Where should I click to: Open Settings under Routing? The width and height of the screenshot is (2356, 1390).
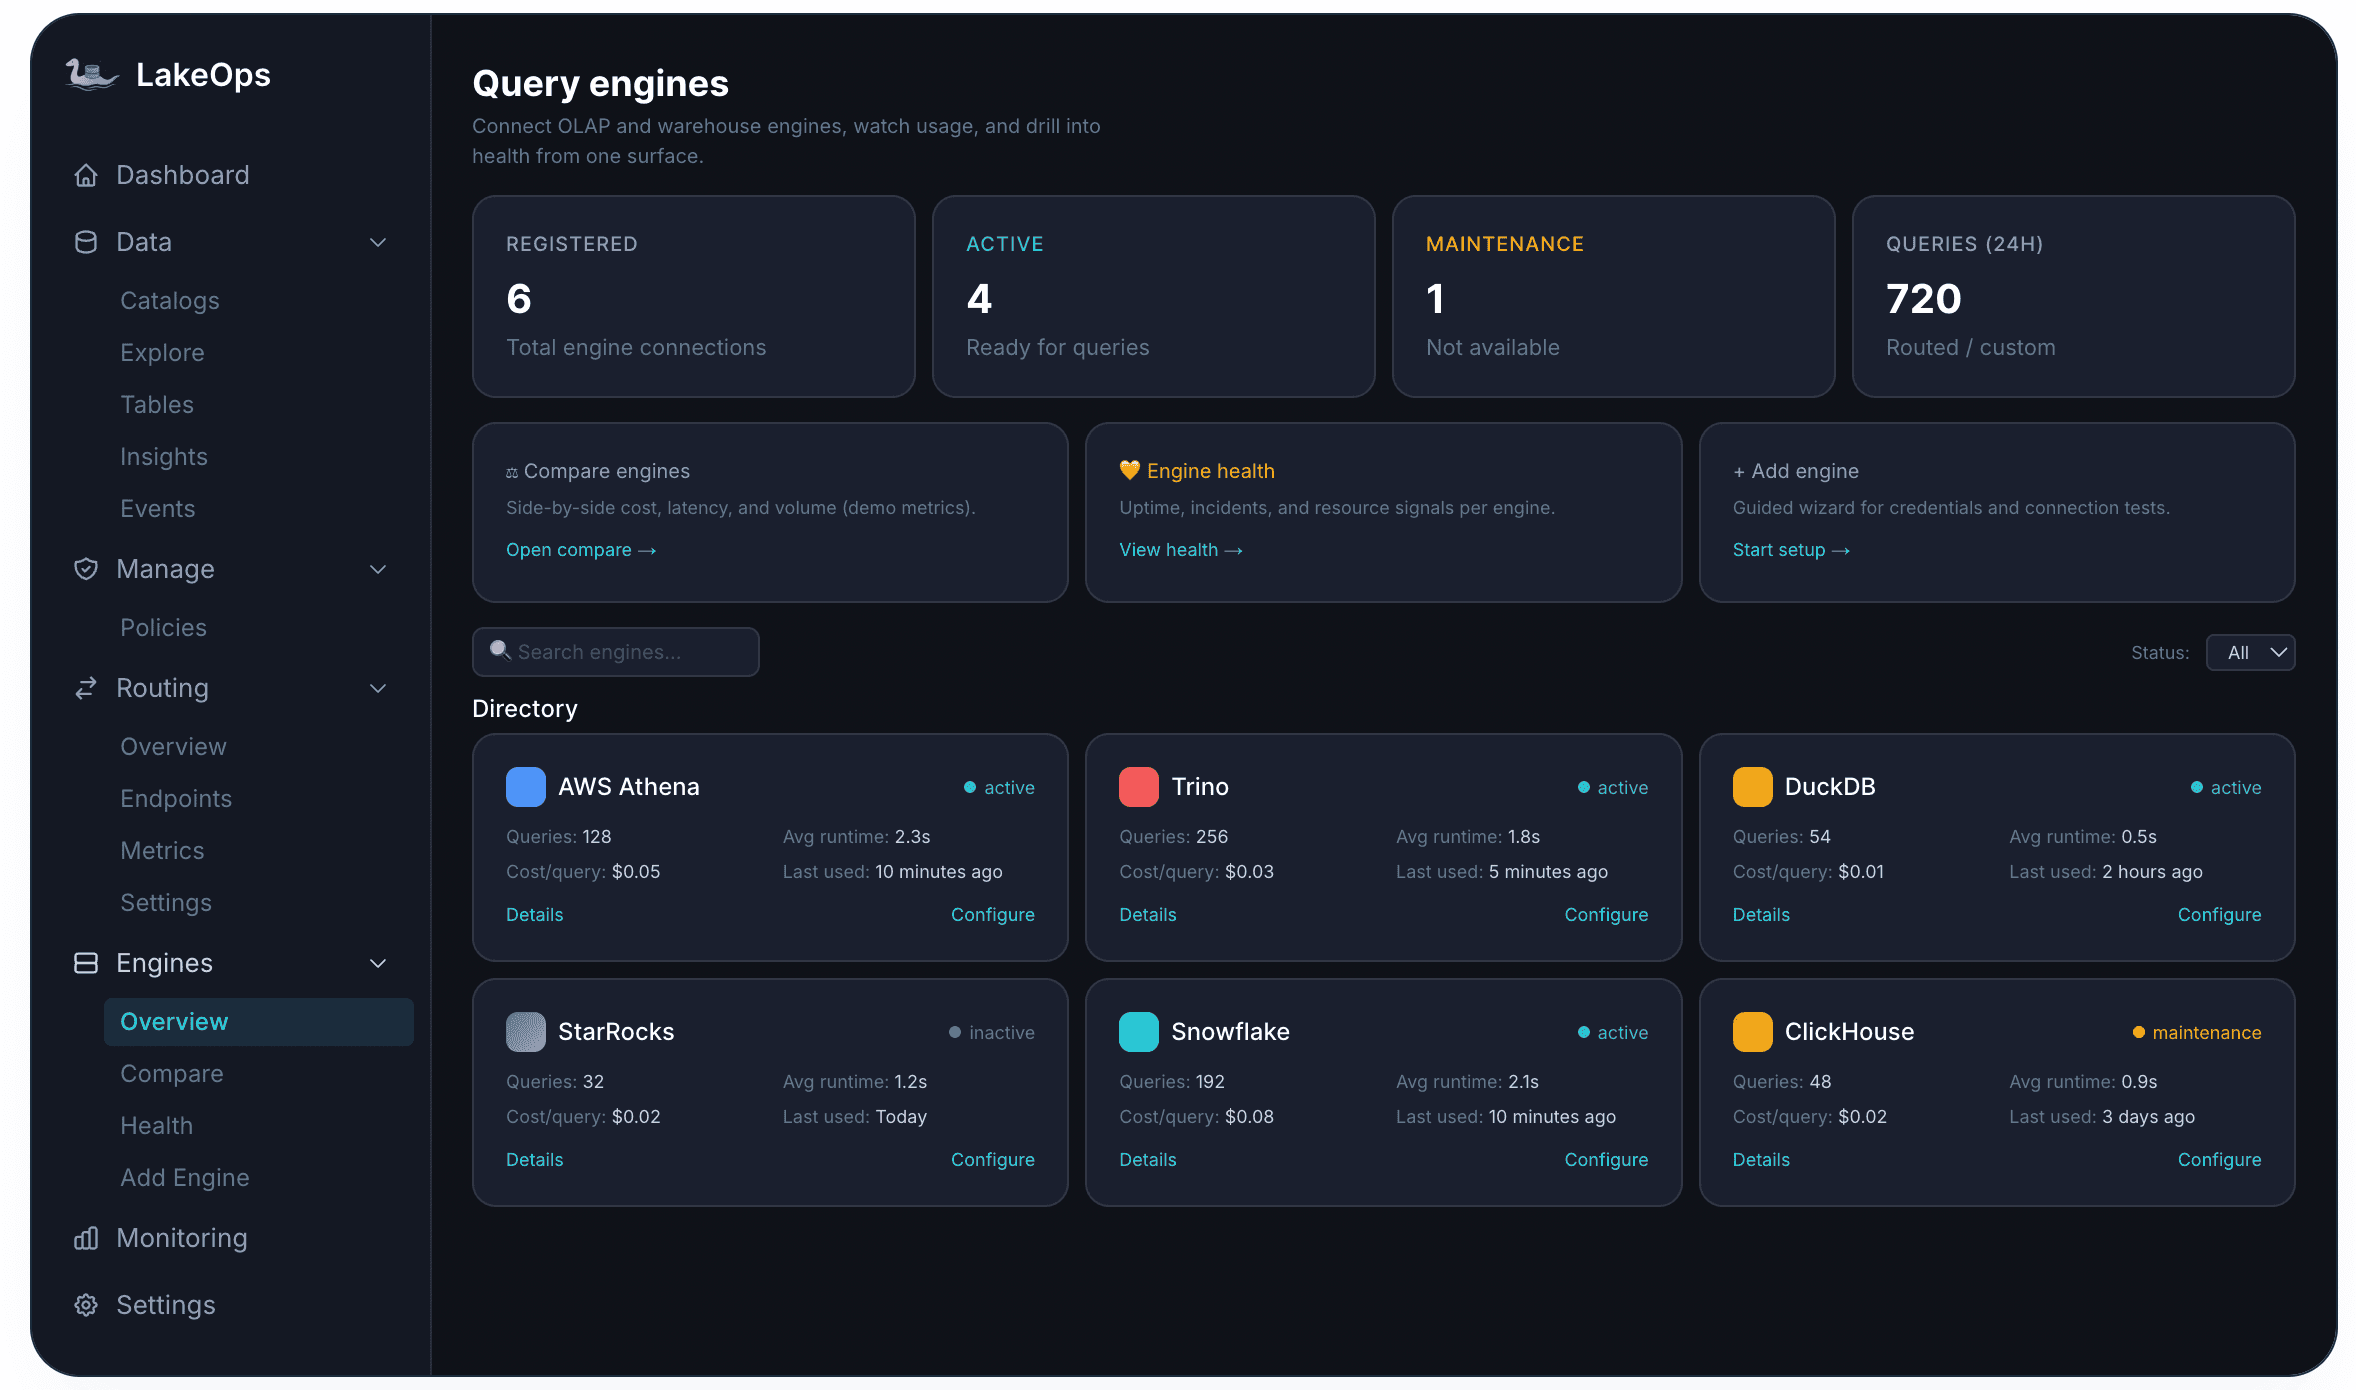coord(166,903)
